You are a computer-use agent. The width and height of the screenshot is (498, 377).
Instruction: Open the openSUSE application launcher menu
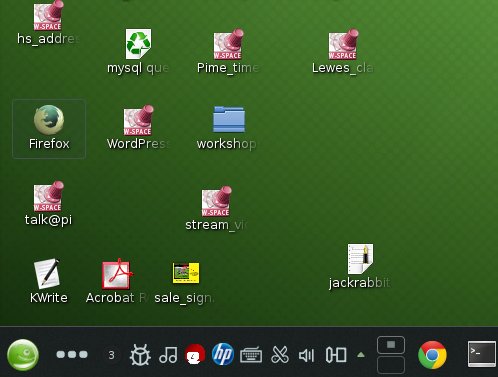click(23, 355)
